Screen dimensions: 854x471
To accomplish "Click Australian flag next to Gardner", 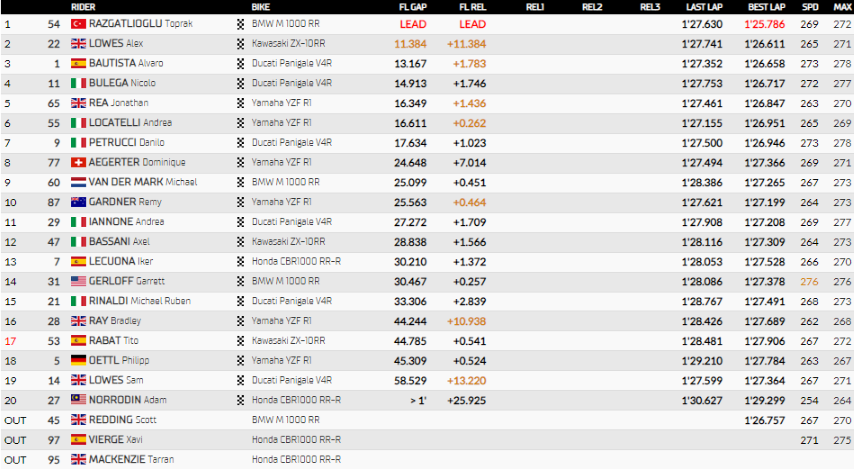I will point(78,202).
